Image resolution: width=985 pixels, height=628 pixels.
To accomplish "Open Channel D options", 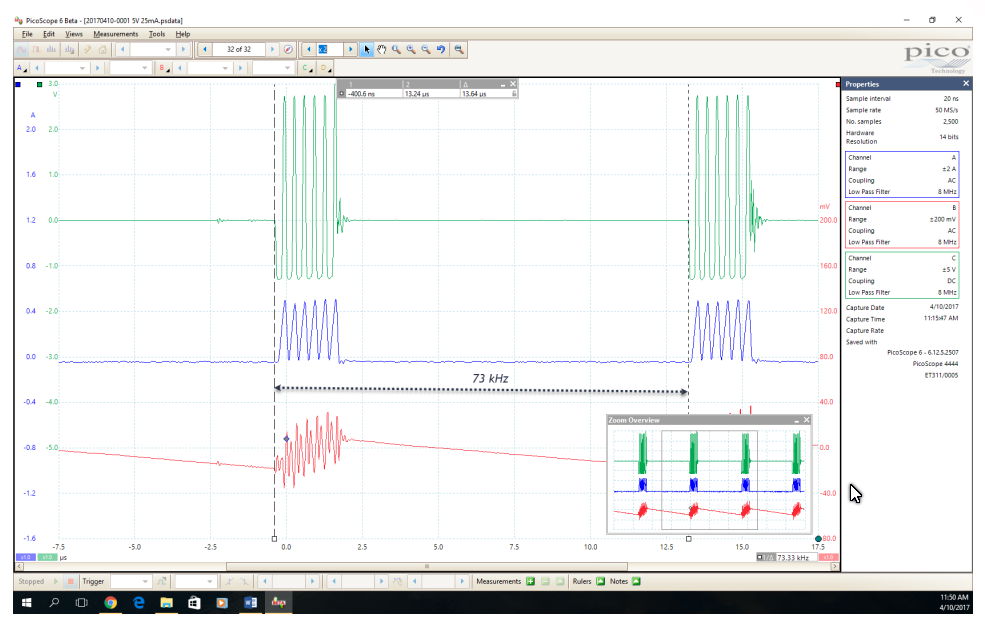I will (x=325, y=68).
